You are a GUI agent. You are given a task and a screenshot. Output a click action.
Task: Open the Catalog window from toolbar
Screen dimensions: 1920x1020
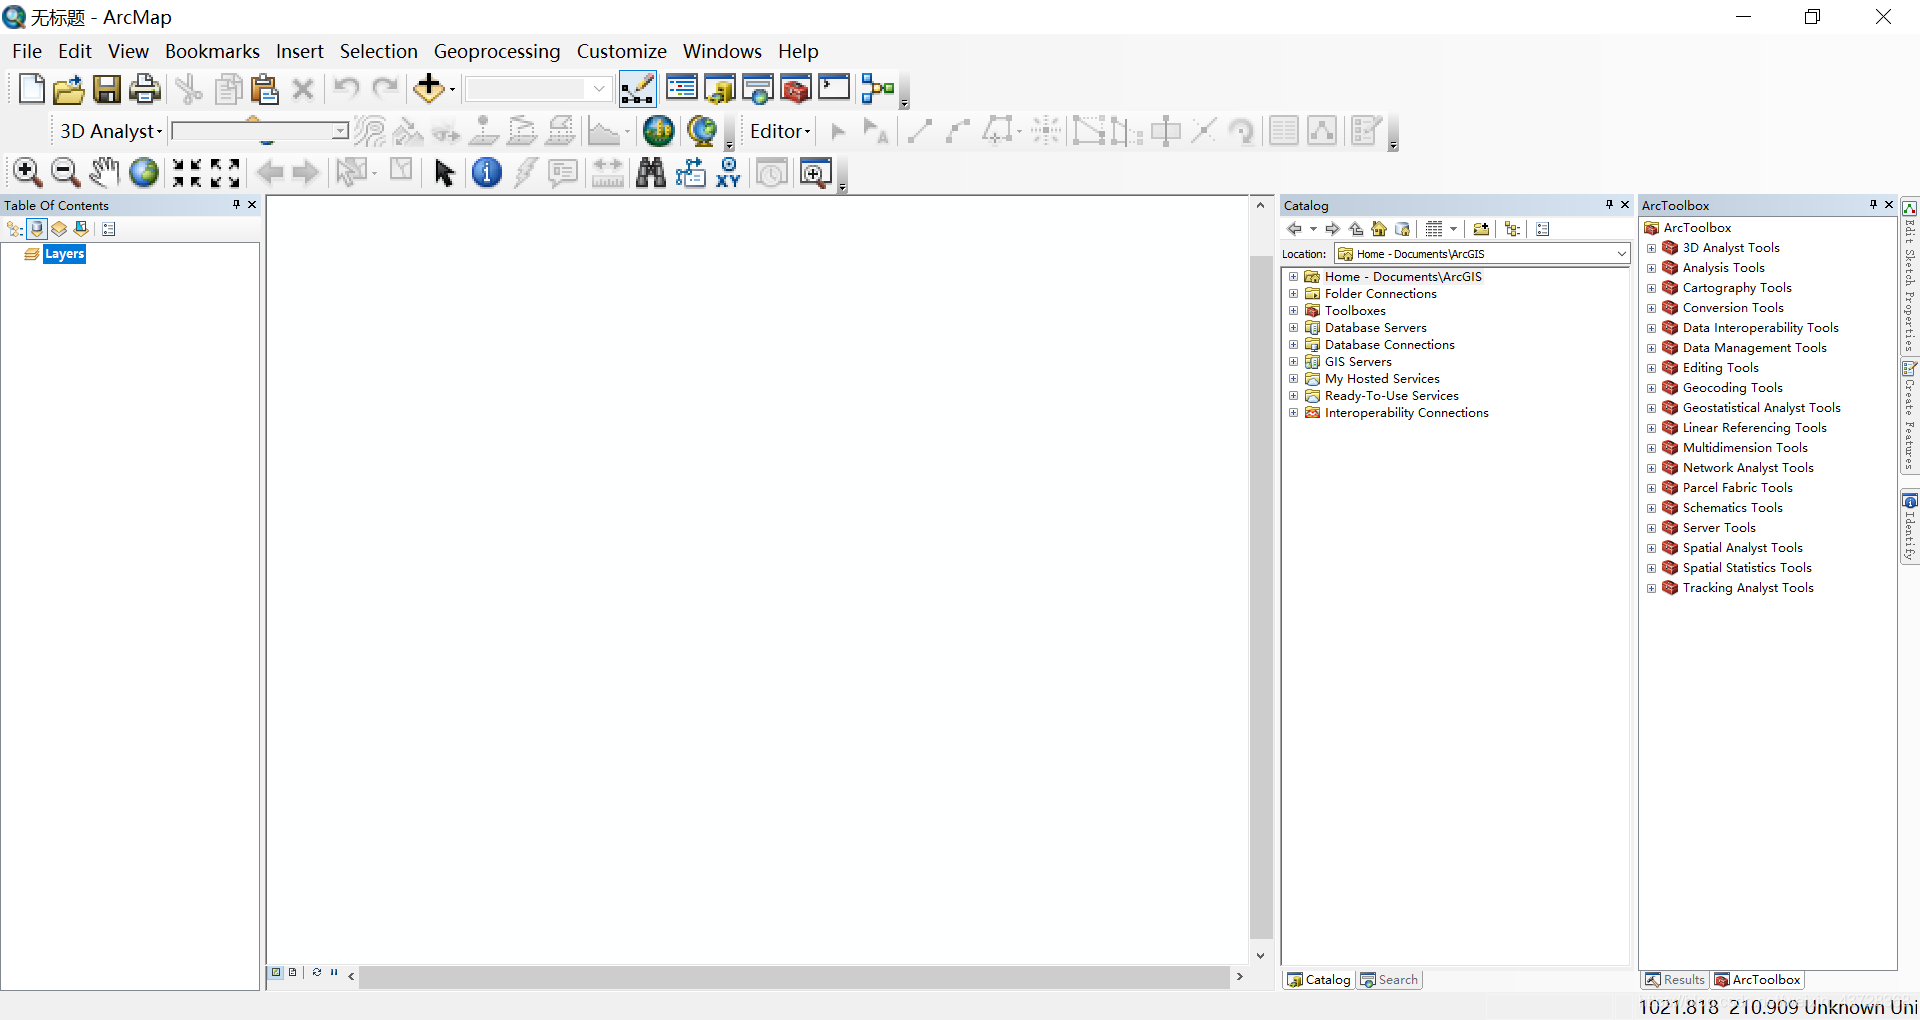pos(720,89)
